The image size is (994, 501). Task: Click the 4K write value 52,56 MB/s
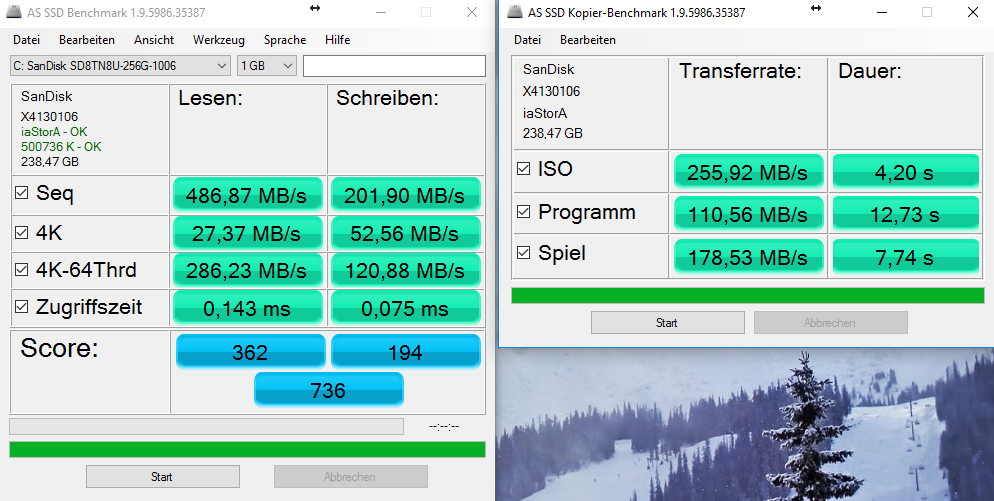point(405,233)
